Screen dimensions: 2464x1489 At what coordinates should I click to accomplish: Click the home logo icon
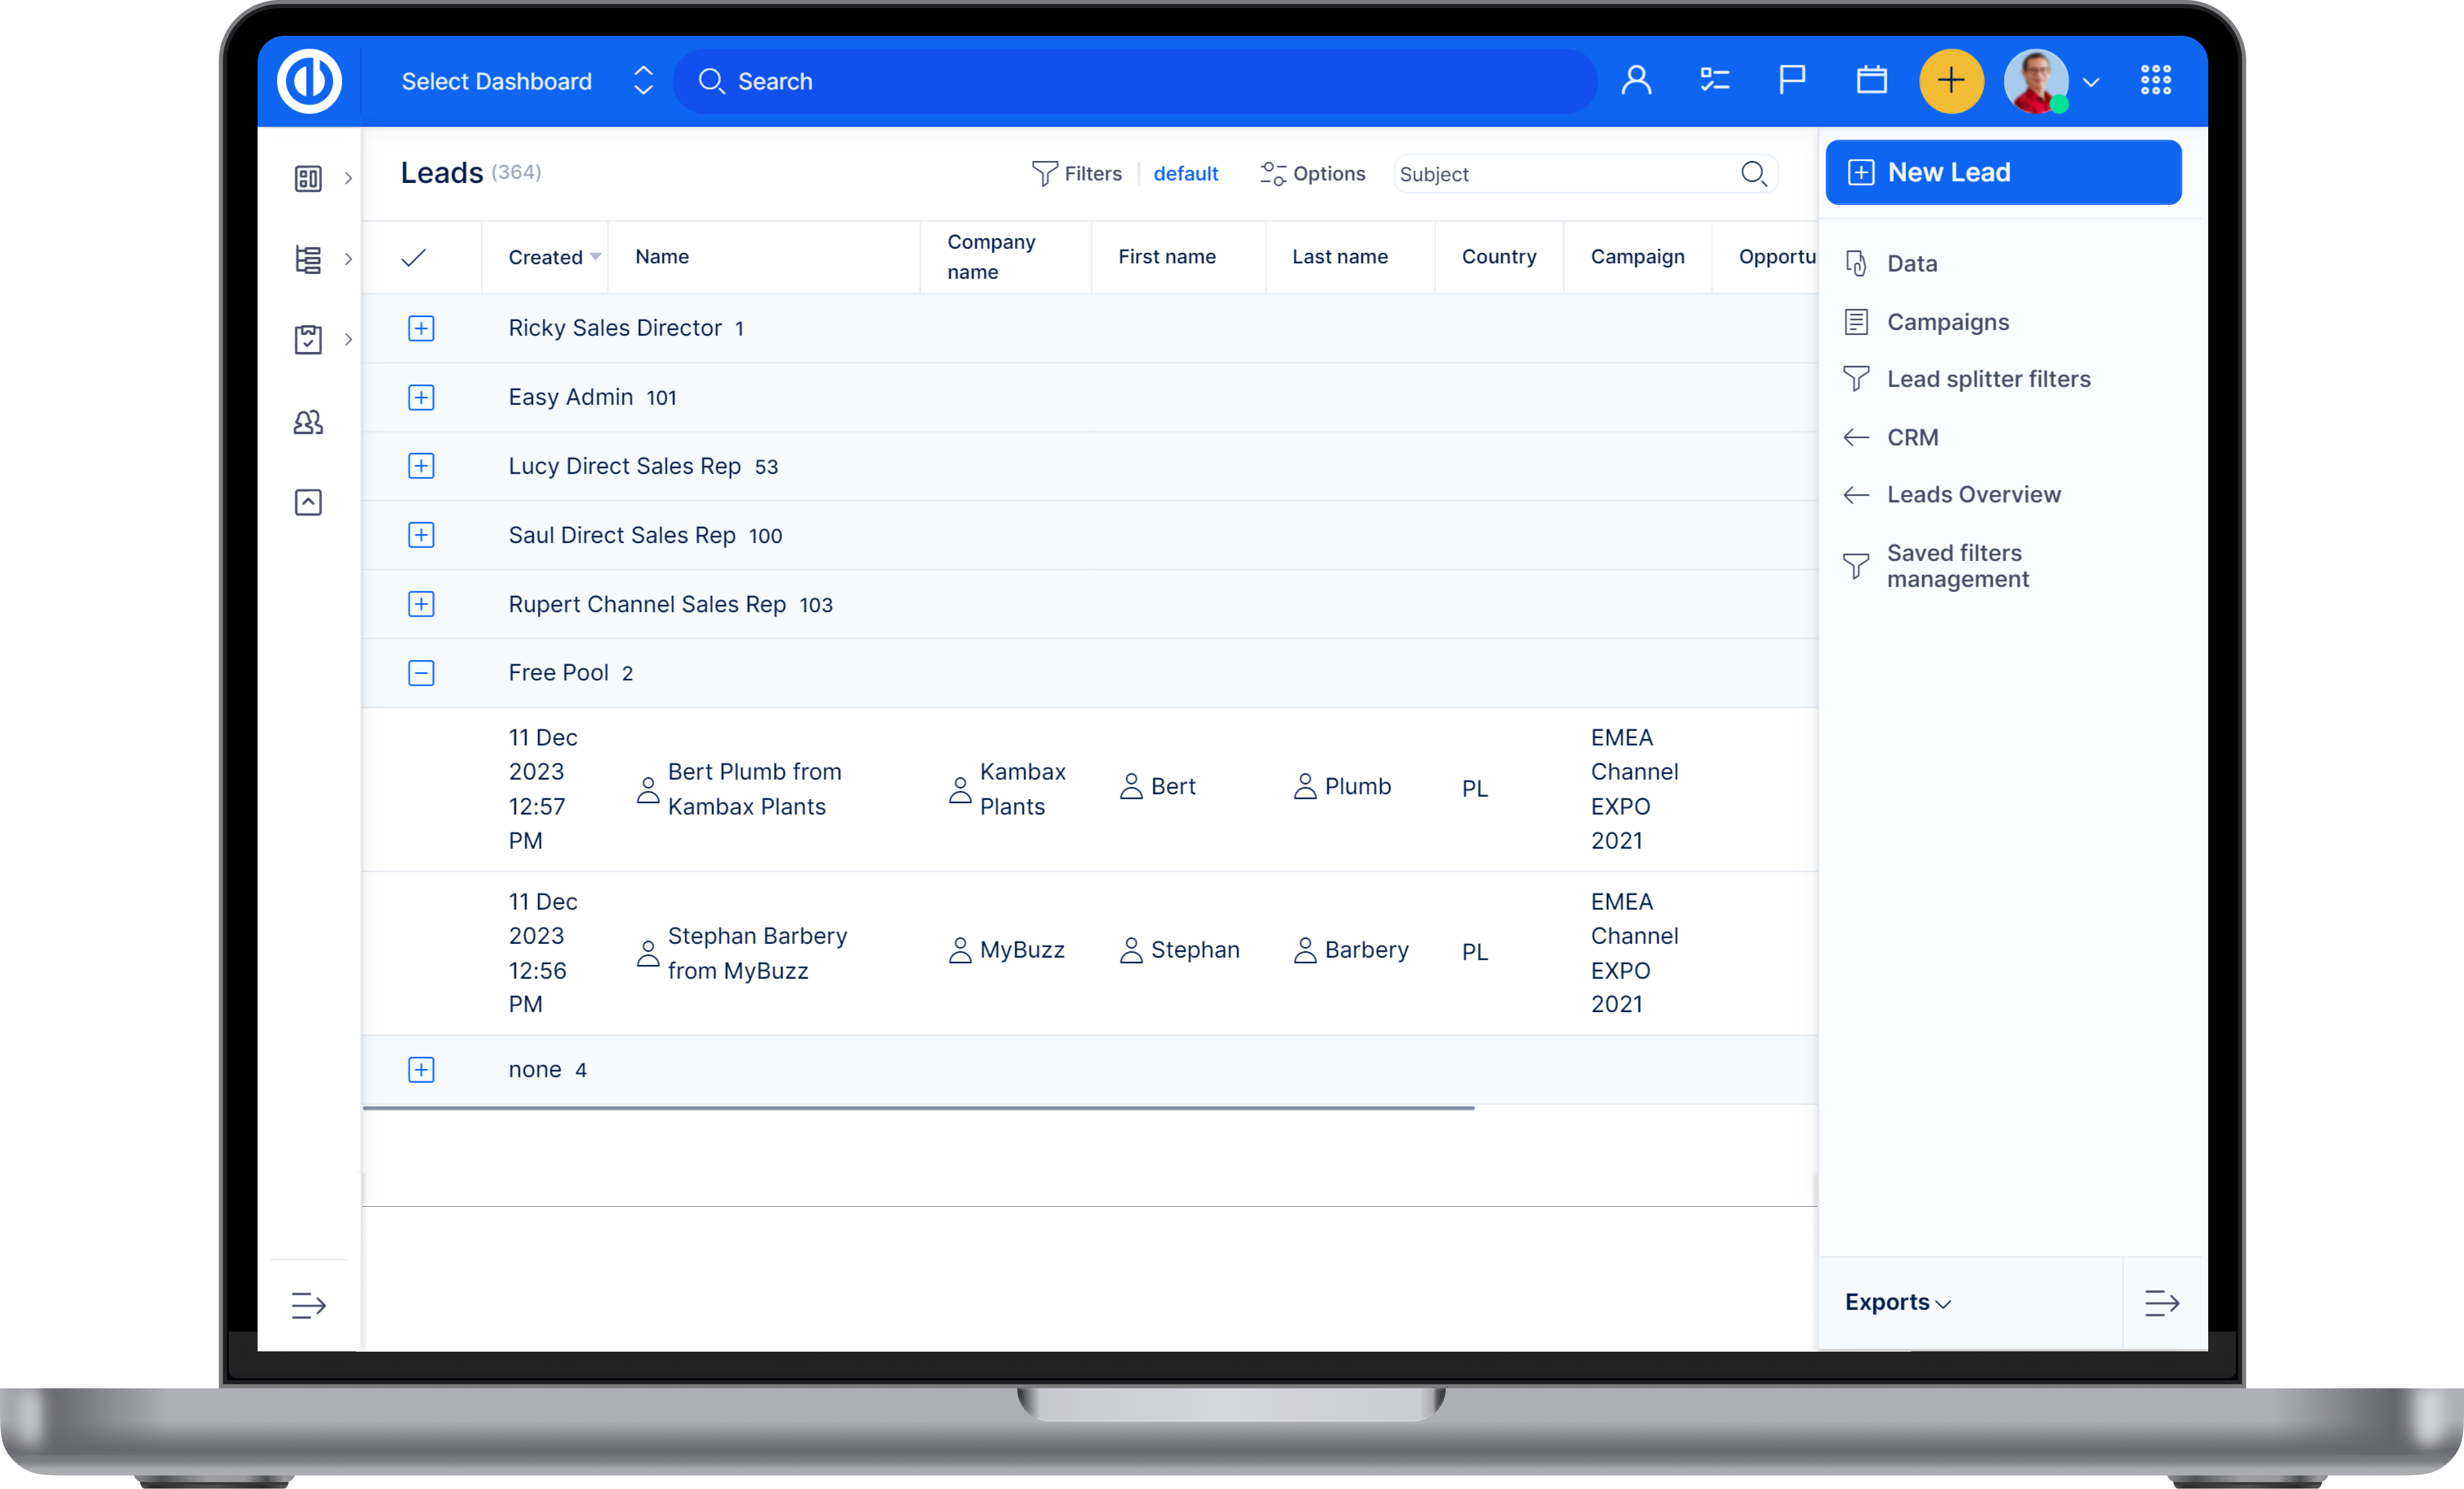(309, 80)
